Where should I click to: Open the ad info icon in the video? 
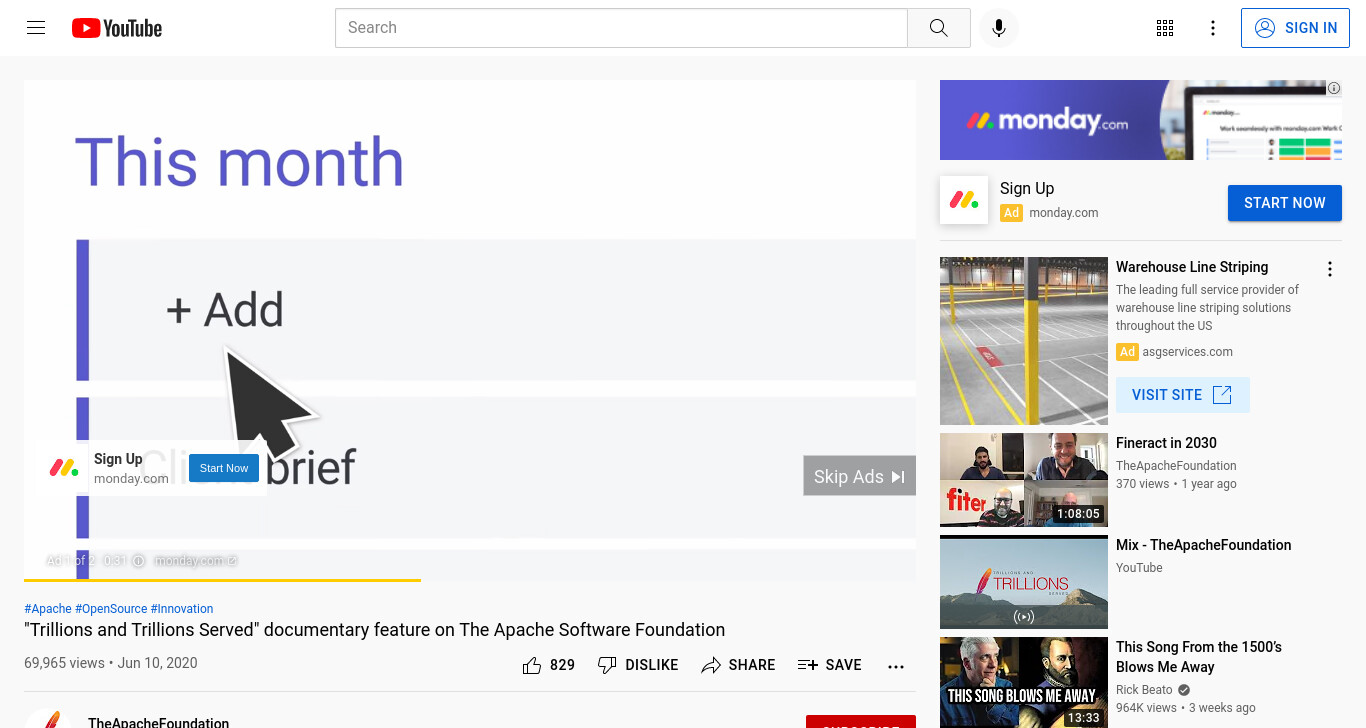coord(139,561)
